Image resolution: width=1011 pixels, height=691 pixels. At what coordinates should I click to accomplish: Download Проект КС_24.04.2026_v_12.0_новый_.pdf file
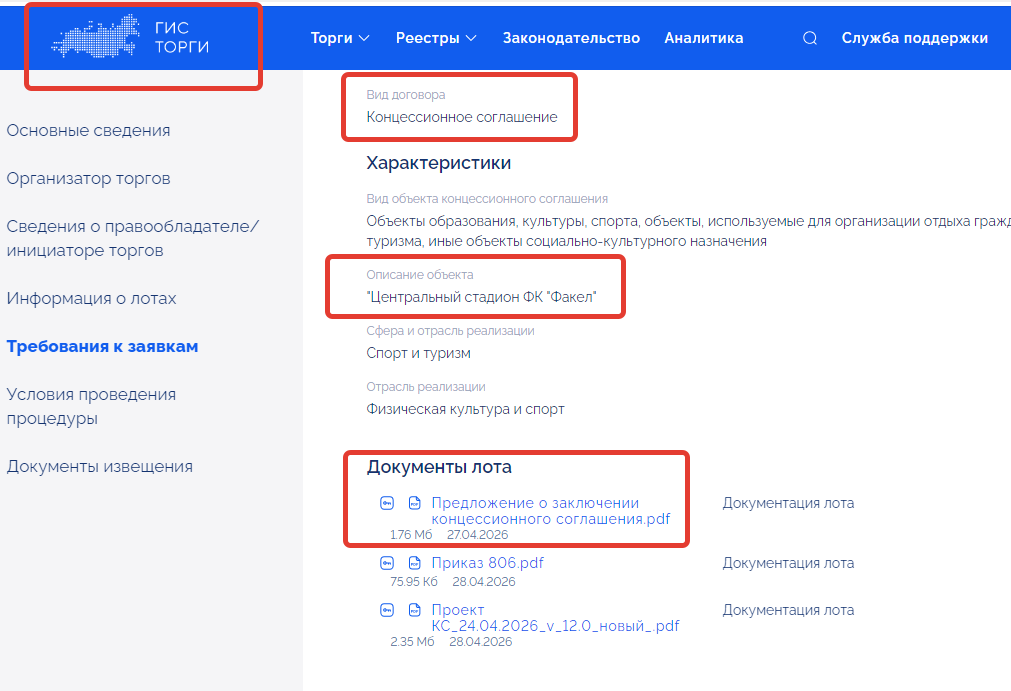coord(555,618)
